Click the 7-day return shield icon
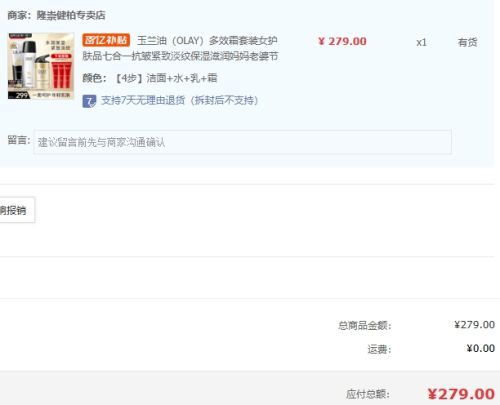 tap(89, 101)
